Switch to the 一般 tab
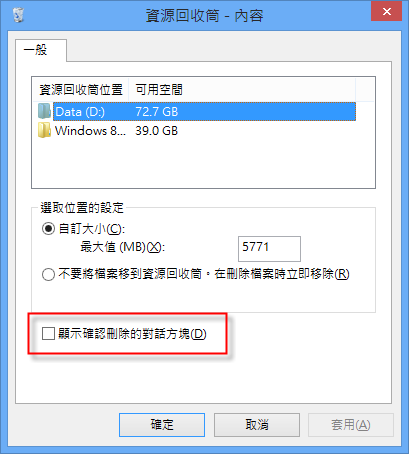409x454 pixels. [36, 50]
